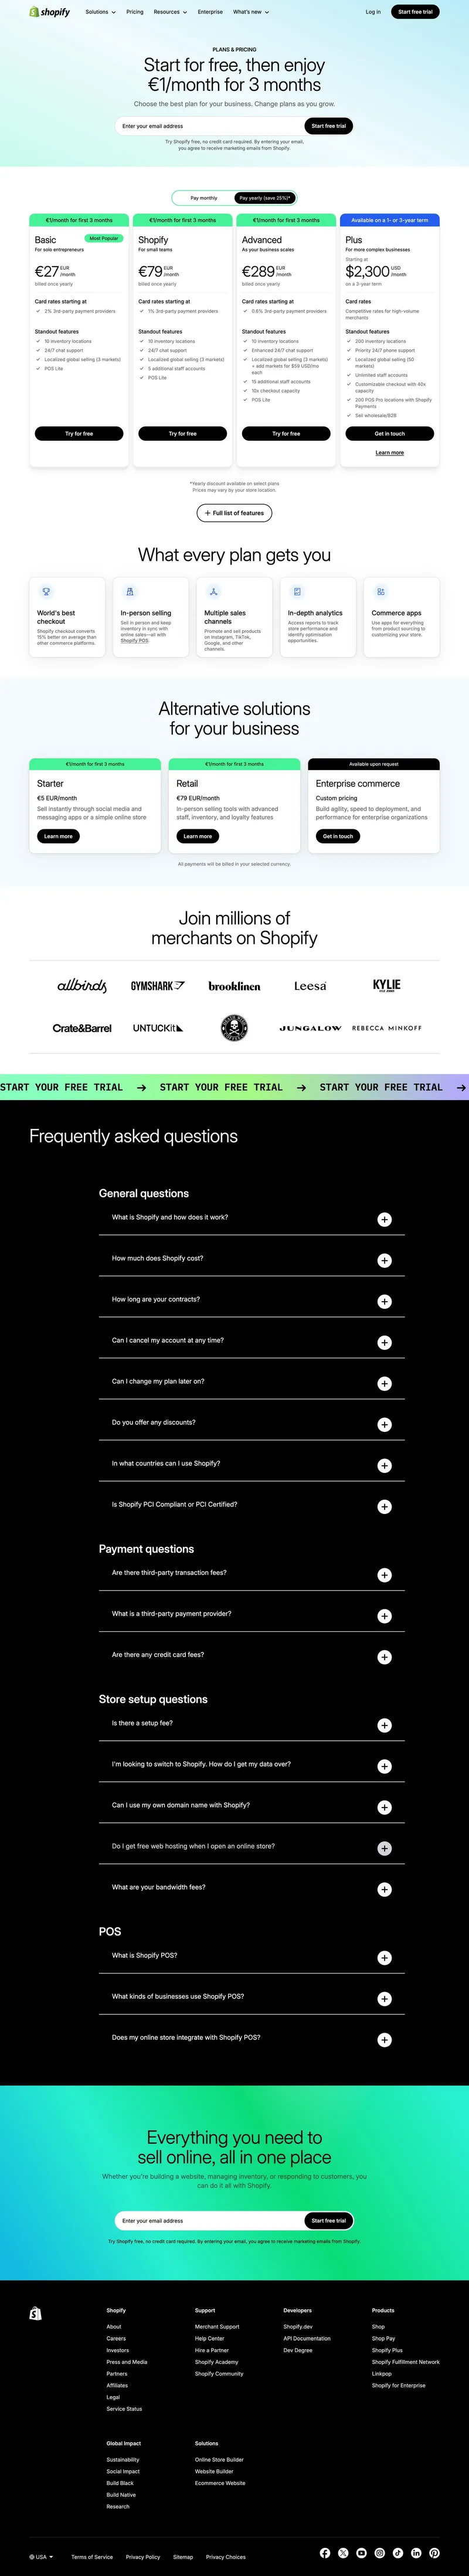The width and height of the screenshot is (469, 2576).
Task: Open Shopify's Facebook page
Action: point(325,2553)
